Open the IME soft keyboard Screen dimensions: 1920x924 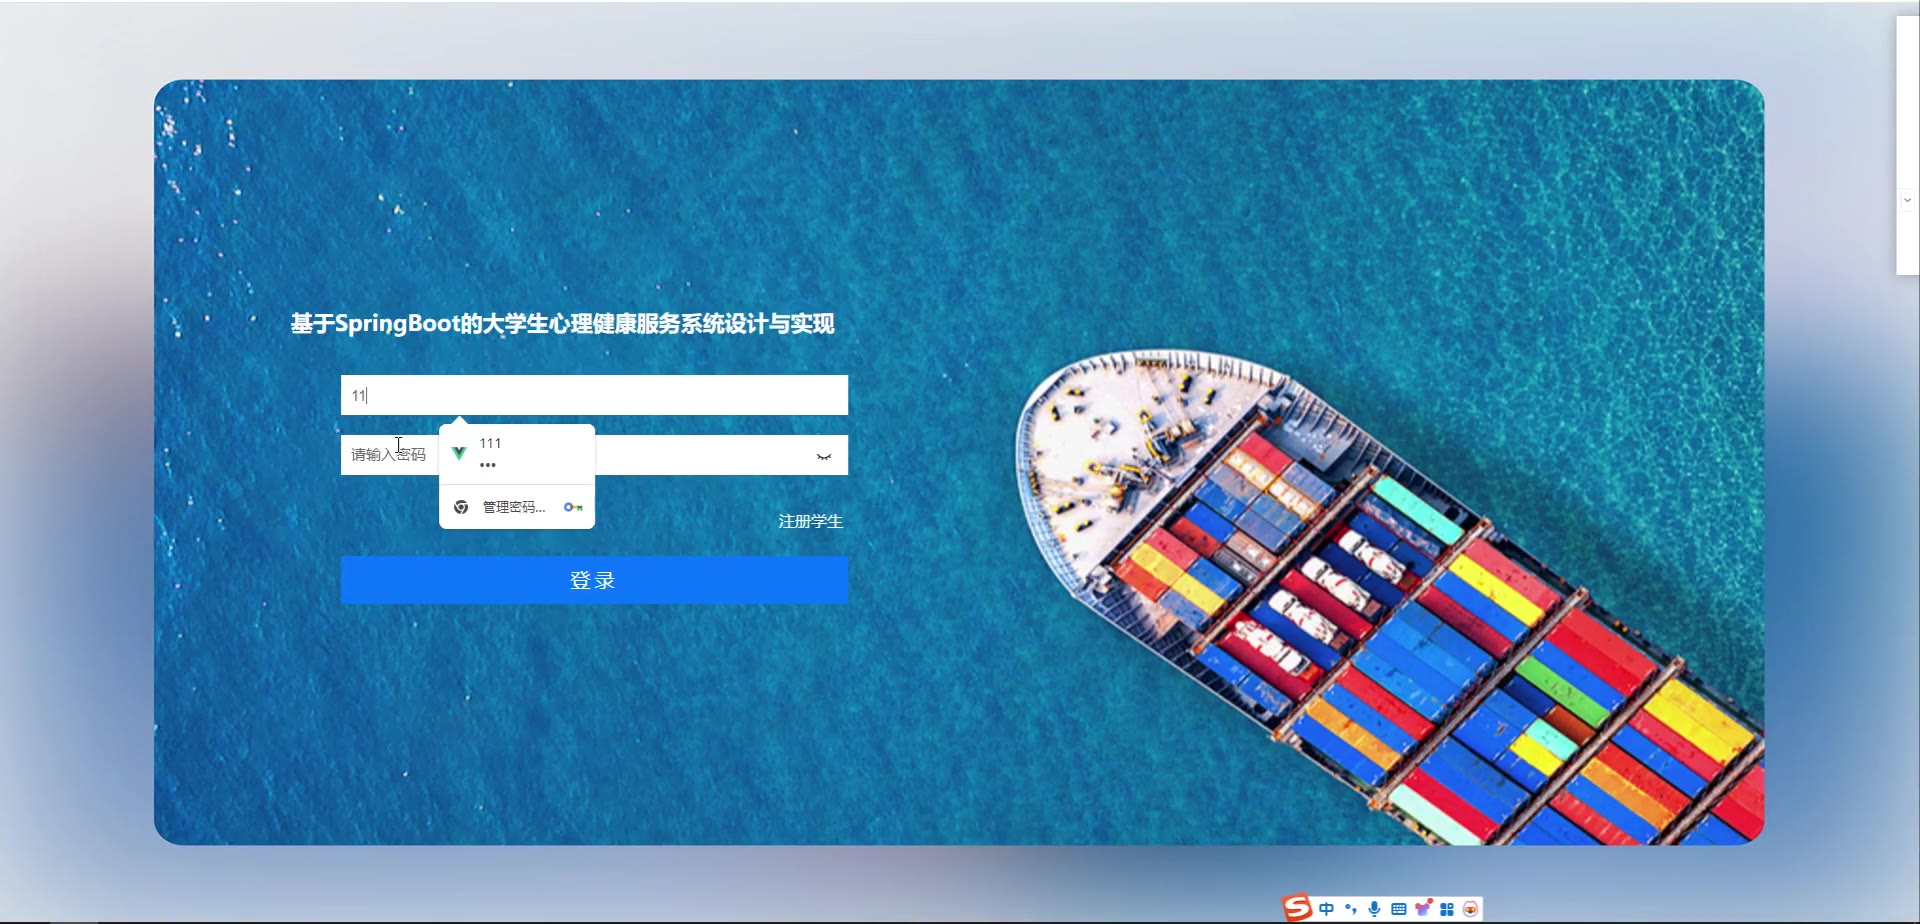1399,909
